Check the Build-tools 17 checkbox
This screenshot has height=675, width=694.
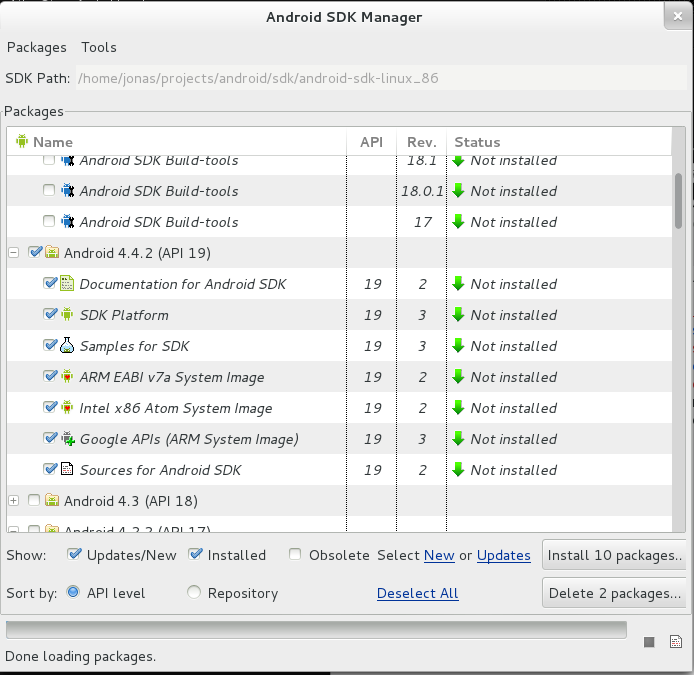(x=49, y=221)
